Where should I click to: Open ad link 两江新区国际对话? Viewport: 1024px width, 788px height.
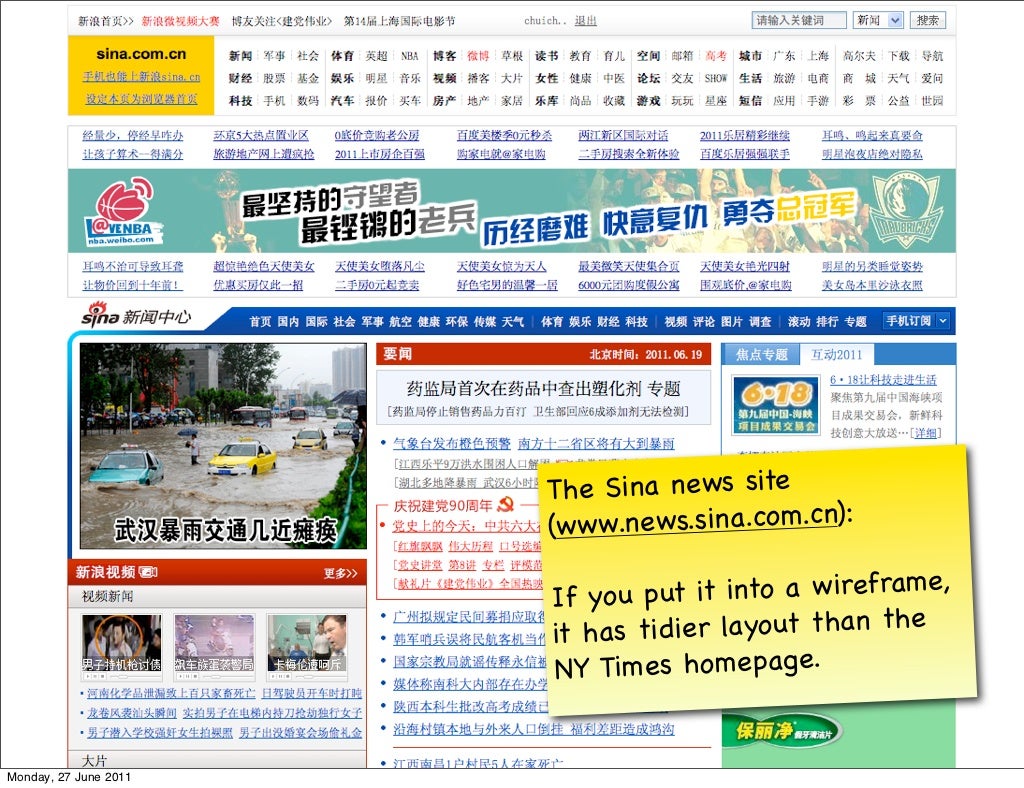(623, 135)
